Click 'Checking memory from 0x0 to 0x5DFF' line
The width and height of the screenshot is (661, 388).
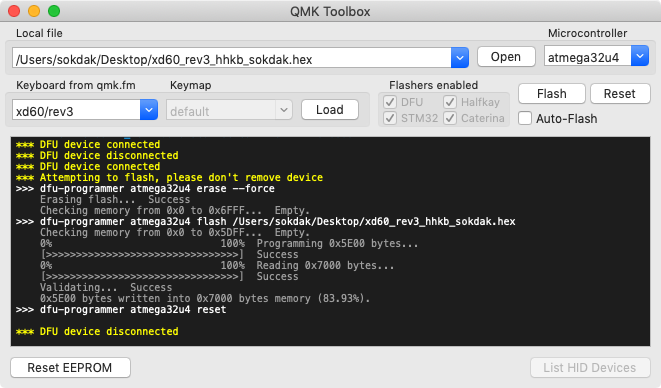pyautogui.click(x=175, y=232)
